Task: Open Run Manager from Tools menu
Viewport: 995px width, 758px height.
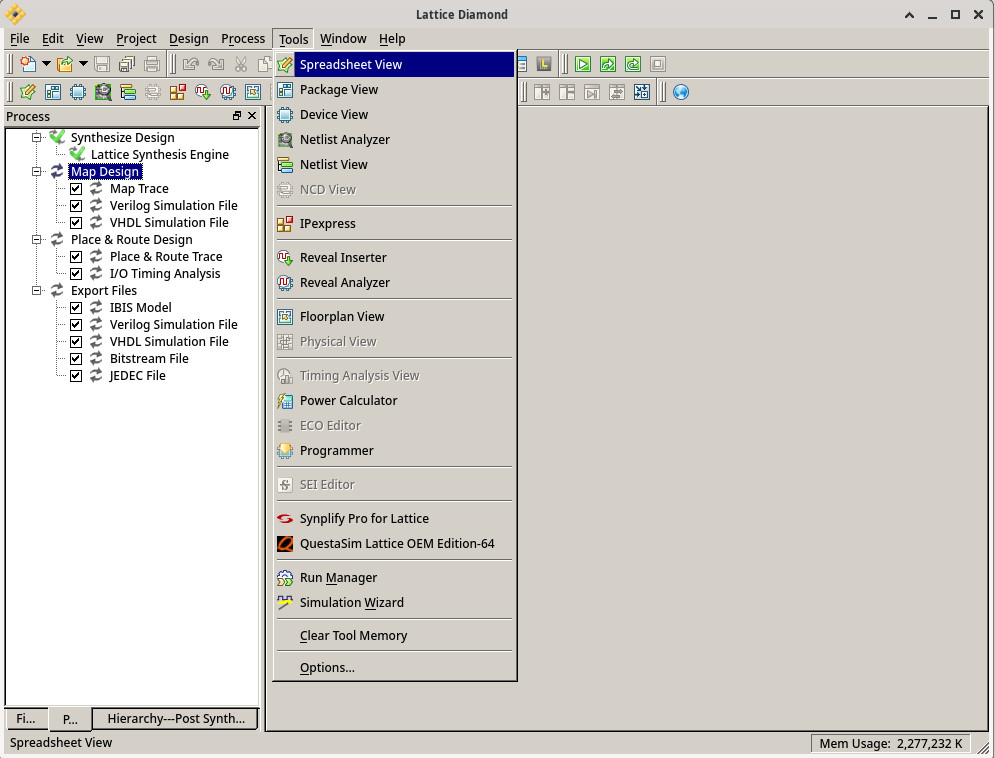Action: point(395,578)
